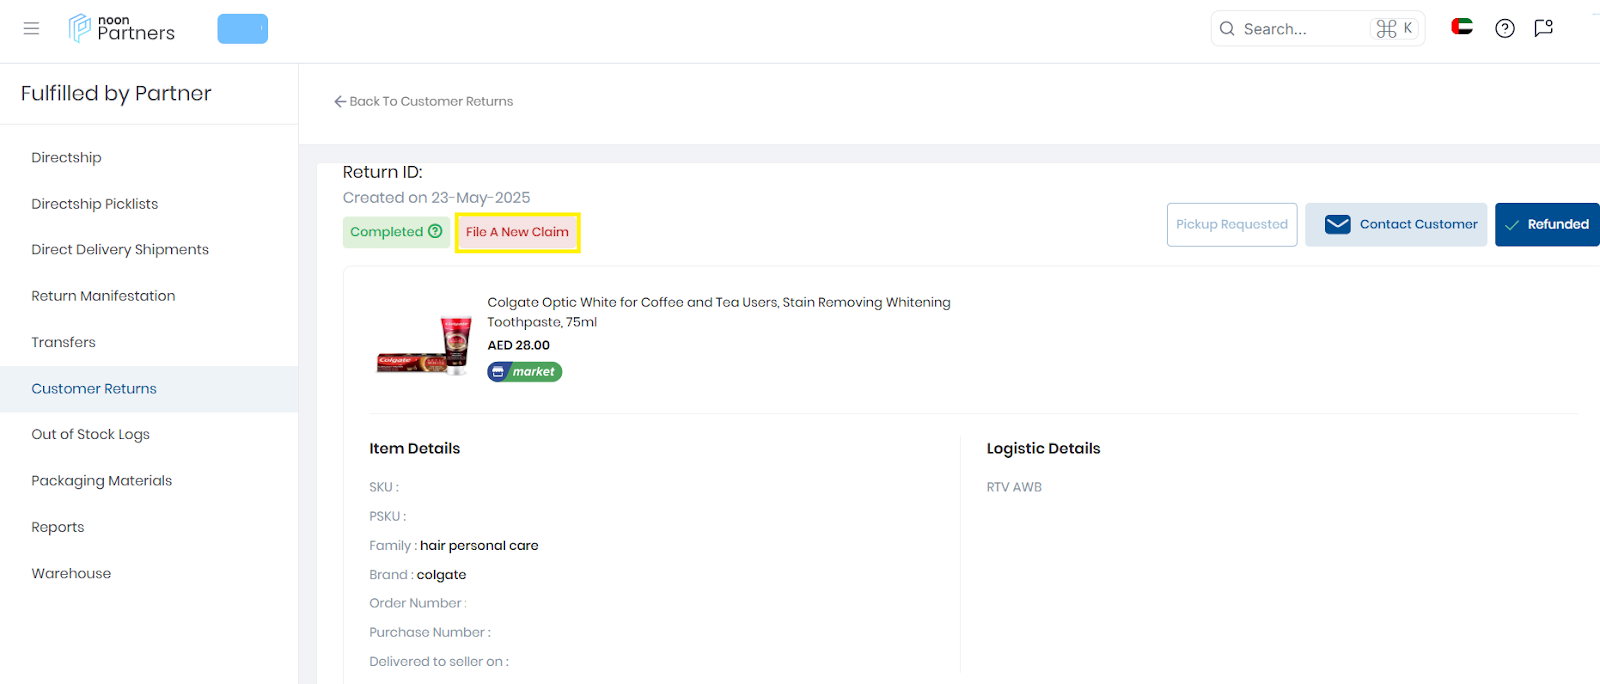Open Out of Stock Logs

click(x=90, y=435)
